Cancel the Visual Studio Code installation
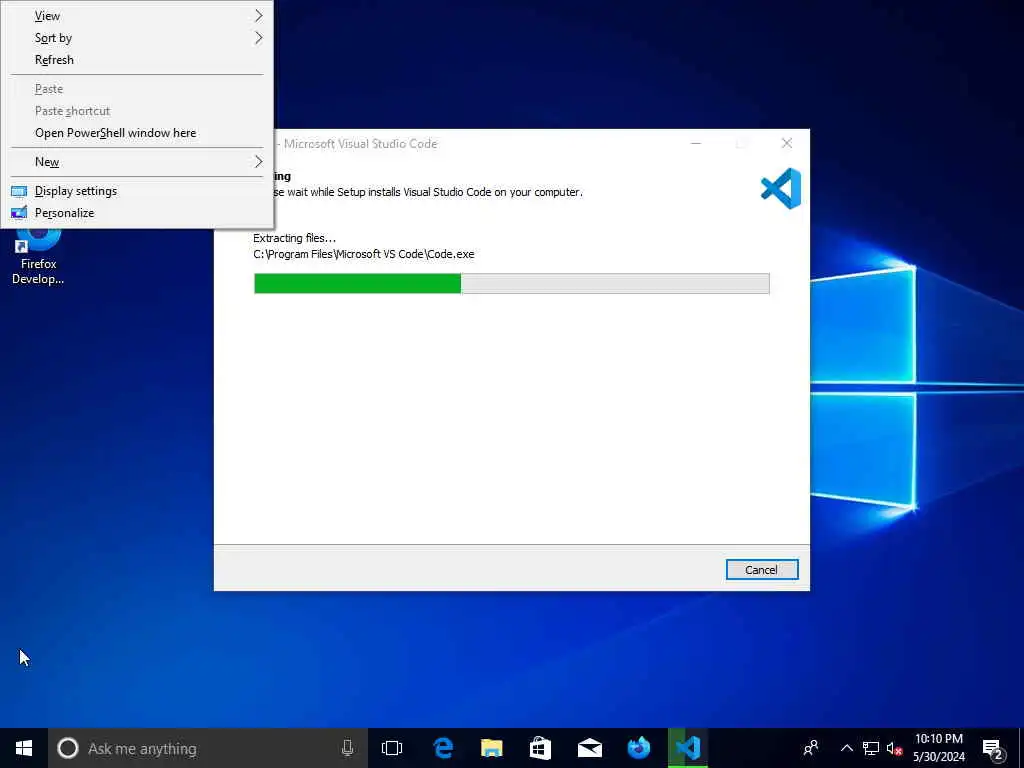 tap(761, 569)
